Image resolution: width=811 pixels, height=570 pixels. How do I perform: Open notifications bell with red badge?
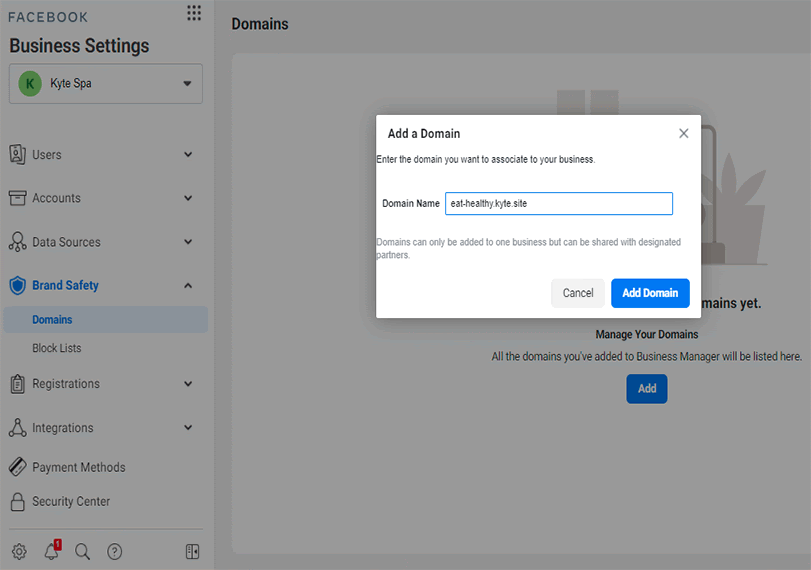pyautogui.click(x=52, y=550)
